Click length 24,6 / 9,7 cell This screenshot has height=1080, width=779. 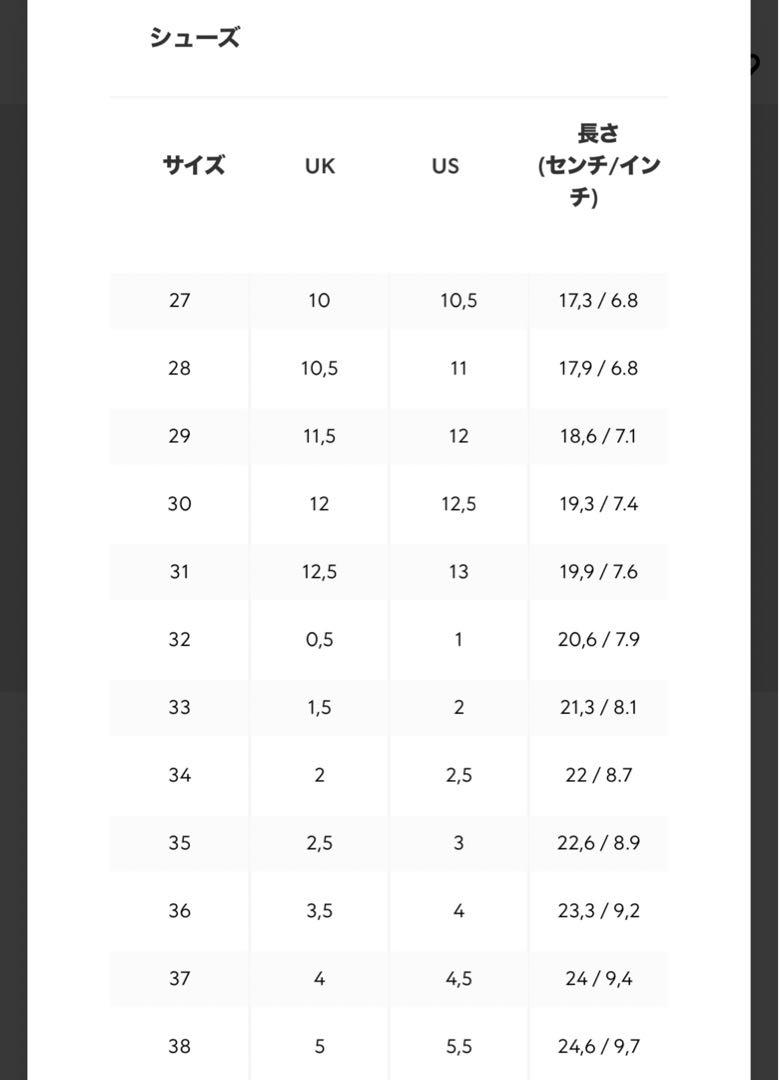tap(598, 1047)
